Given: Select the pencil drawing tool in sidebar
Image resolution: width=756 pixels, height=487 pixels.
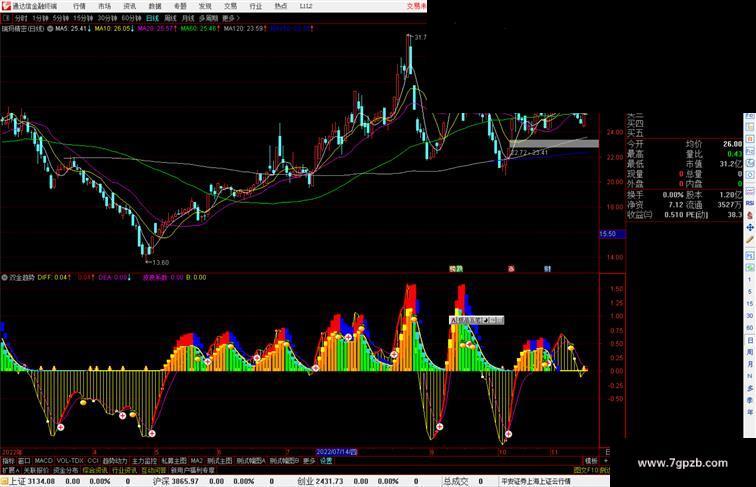Looking at the screenshot, I should [x=750, y=240].
